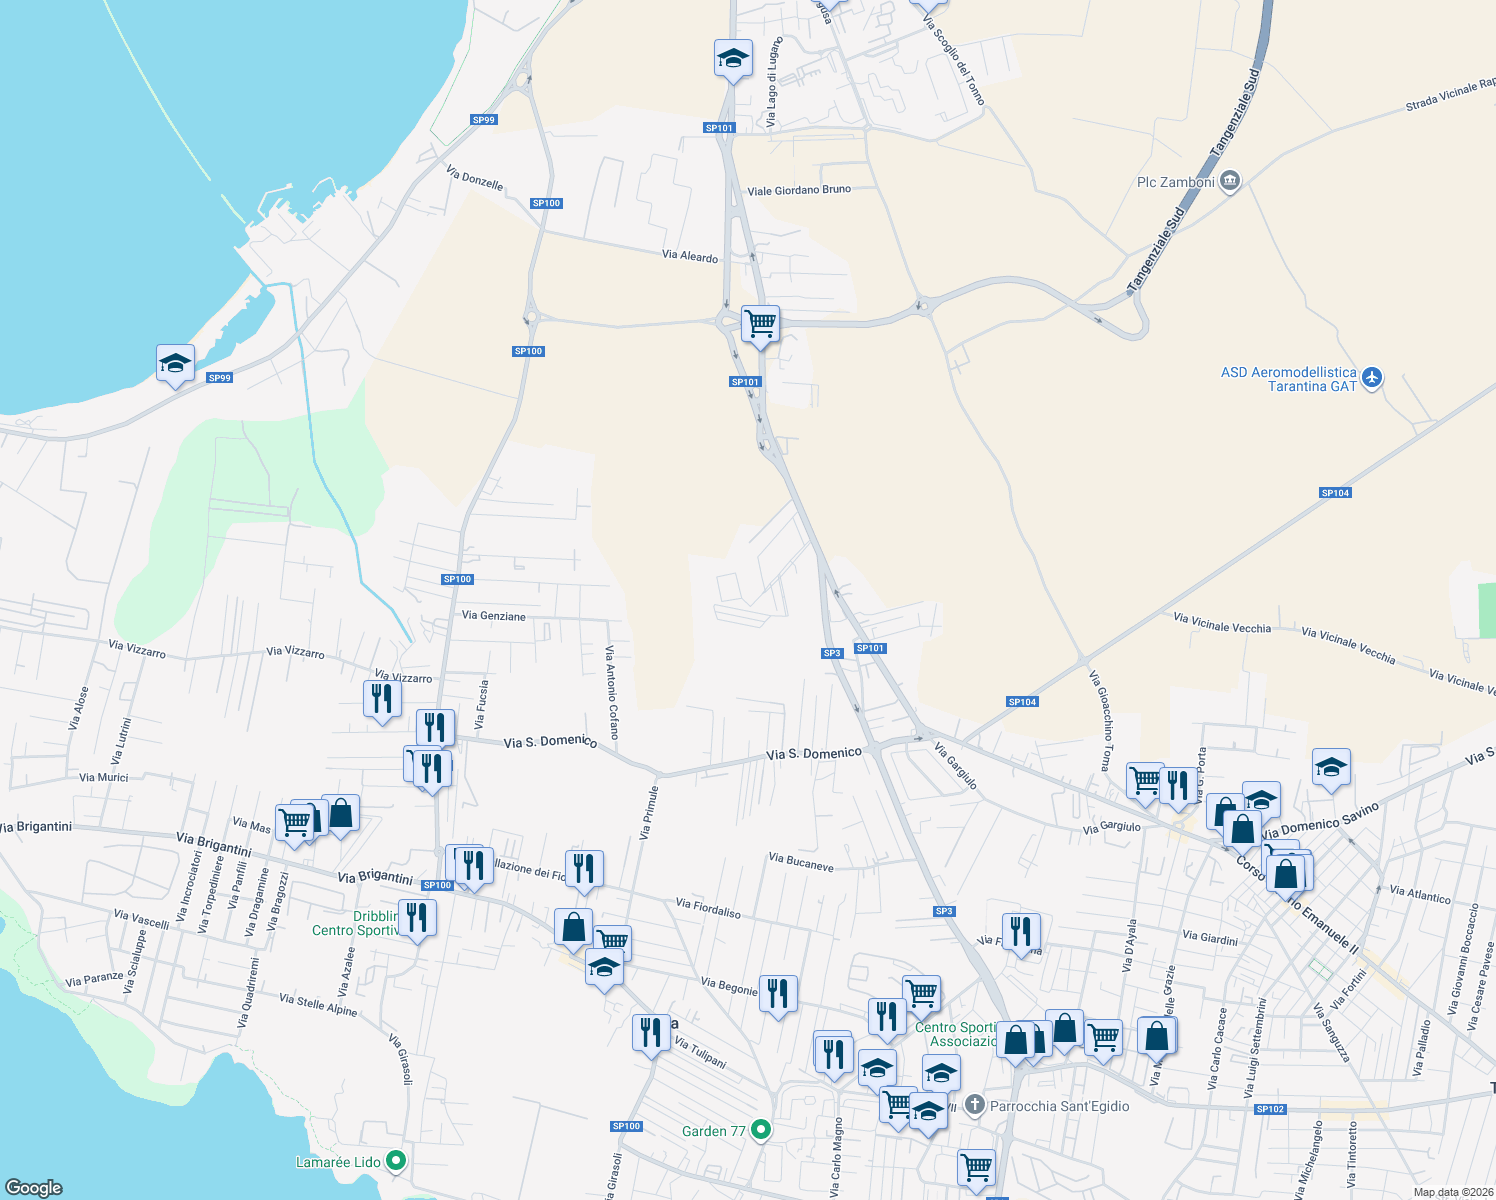Select the green Garden 77 place marker

pos(761,1129)
